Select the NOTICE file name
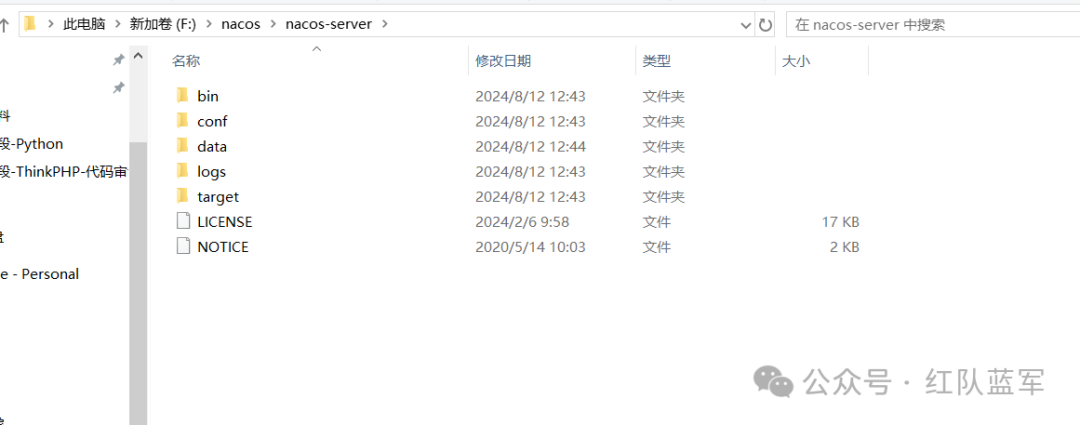 click(x=222, y=247)
